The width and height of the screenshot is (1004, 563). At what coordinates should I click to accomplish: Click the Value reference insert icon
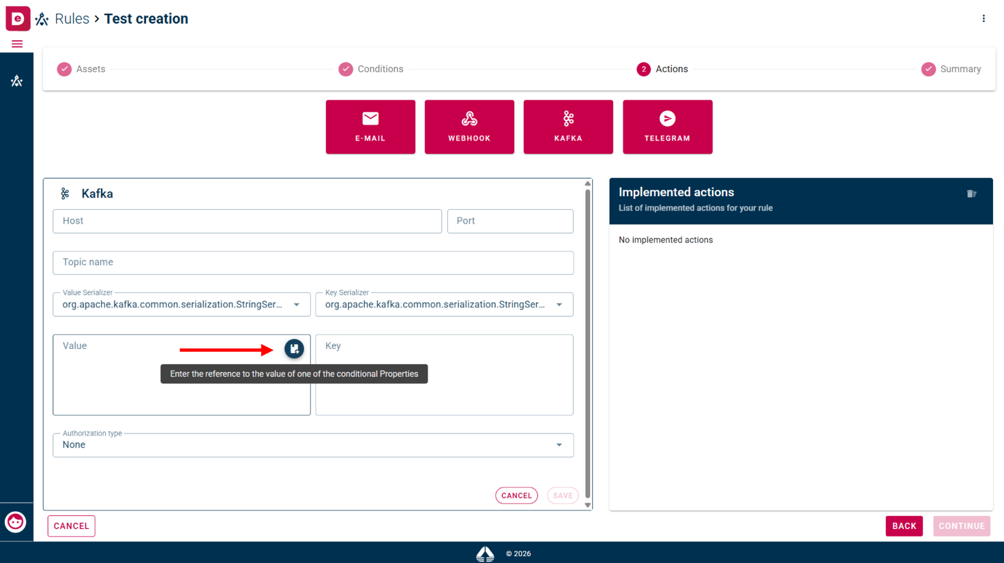click(x=294, y=348)
